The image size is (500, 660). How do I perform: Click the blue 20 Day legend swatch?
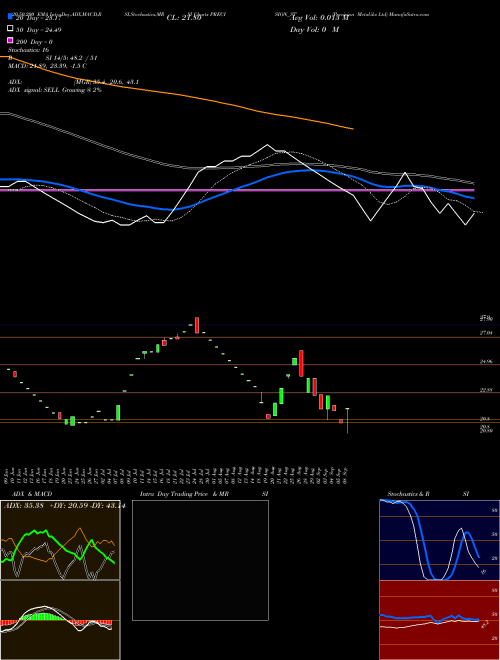click(10, 17)
